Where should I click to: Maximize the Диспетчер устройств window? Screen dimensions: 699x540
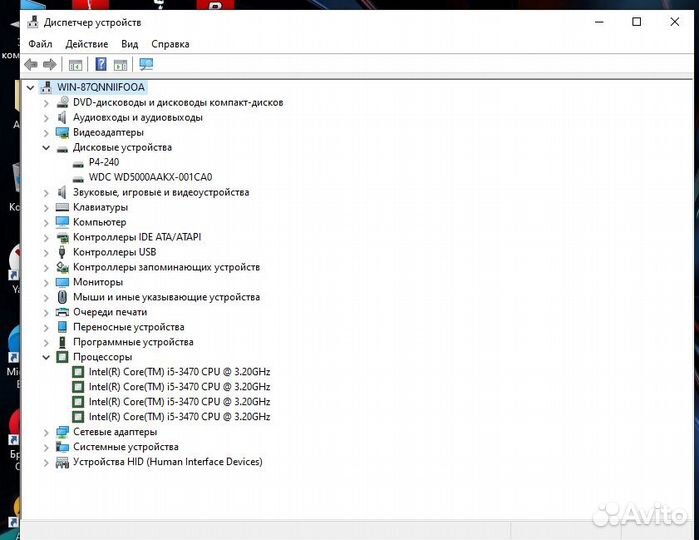(637, 22)
